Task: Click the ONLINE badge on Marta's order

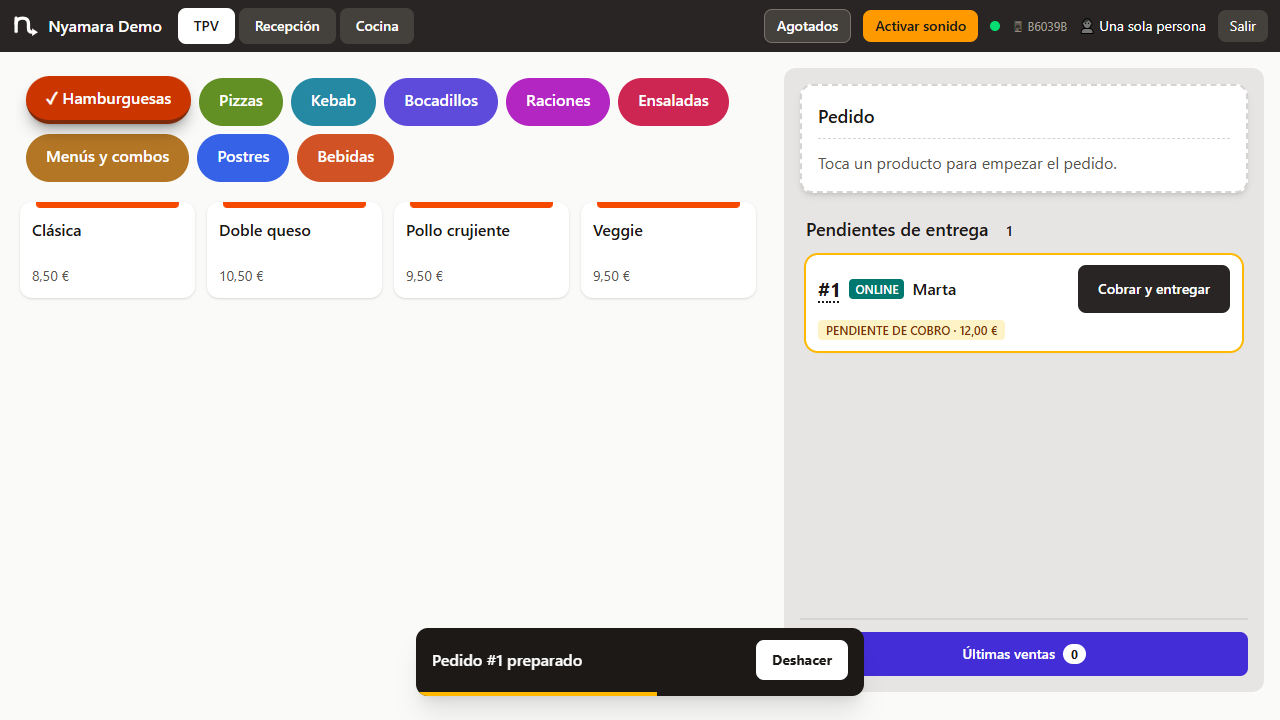Action: point(876,290)
